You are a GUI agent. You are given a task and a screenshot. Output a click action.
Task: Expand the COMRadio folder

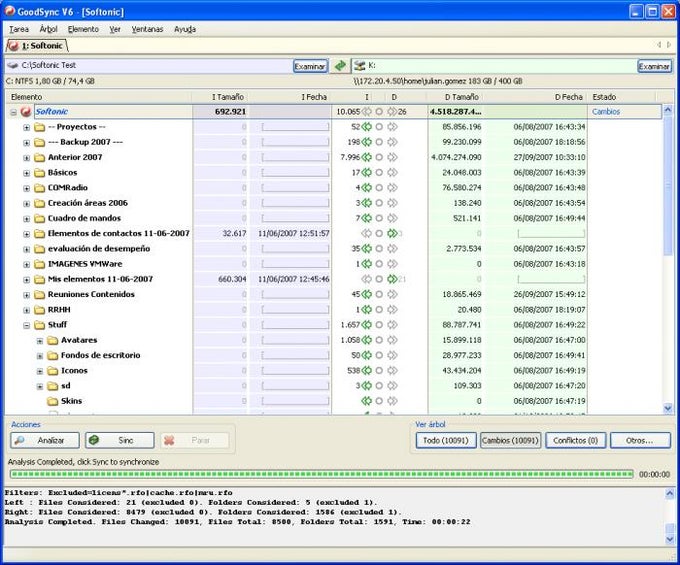point(26,189)
